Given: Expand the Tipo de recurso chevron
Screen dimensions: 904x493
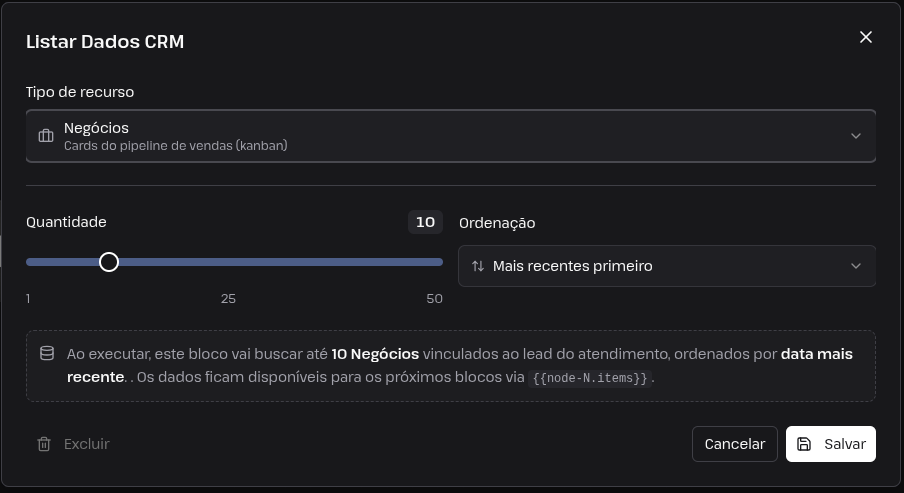Looking at the screenshot, I should (x=856, y=136).
